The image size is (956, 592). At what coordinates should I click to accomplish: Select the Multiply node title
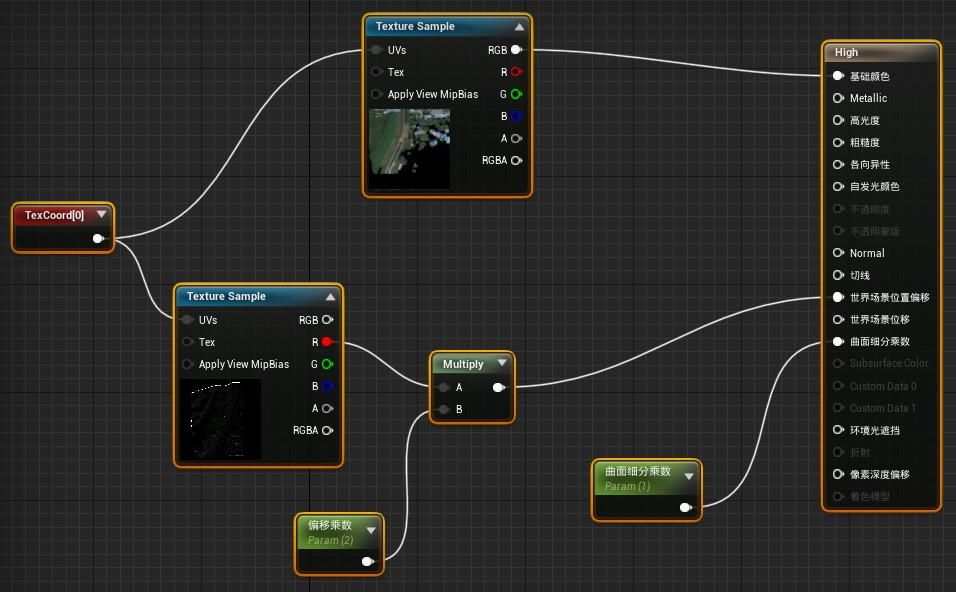point(463,364)
